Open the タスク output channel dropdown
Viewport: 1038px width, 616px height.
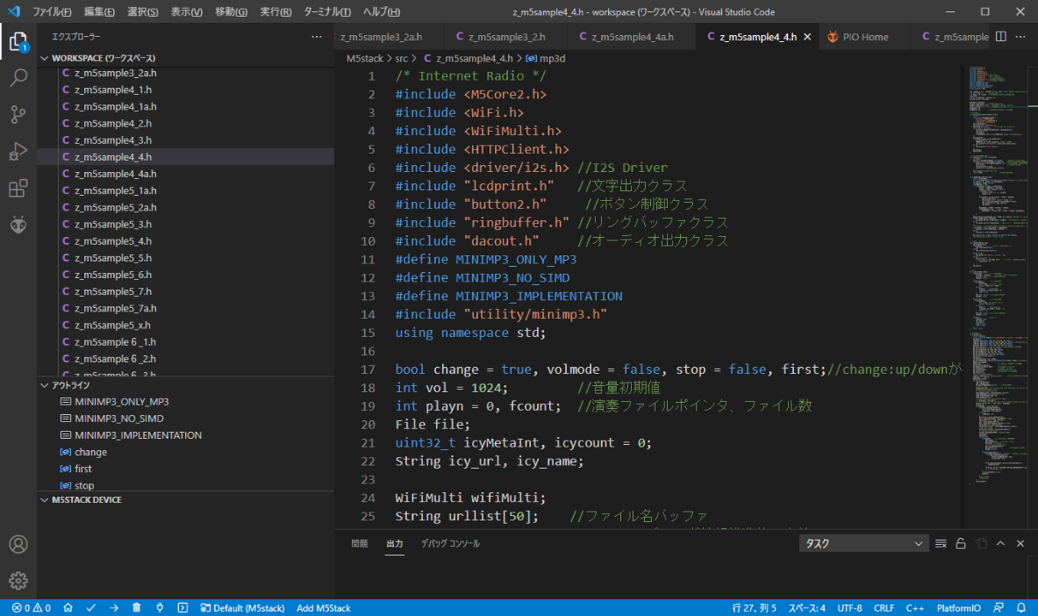point(864,544)
